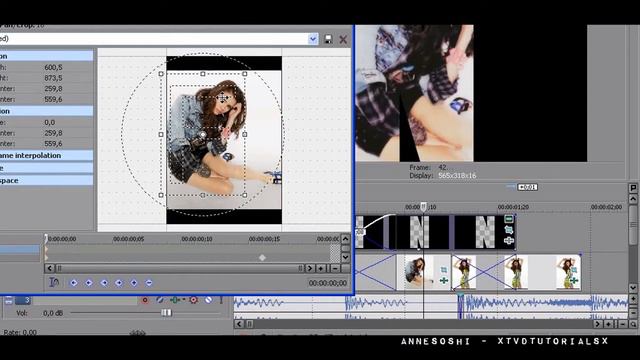
Task: Open automation settings on audio track 3
Action: pyautogui.click(x=193, y=300)
